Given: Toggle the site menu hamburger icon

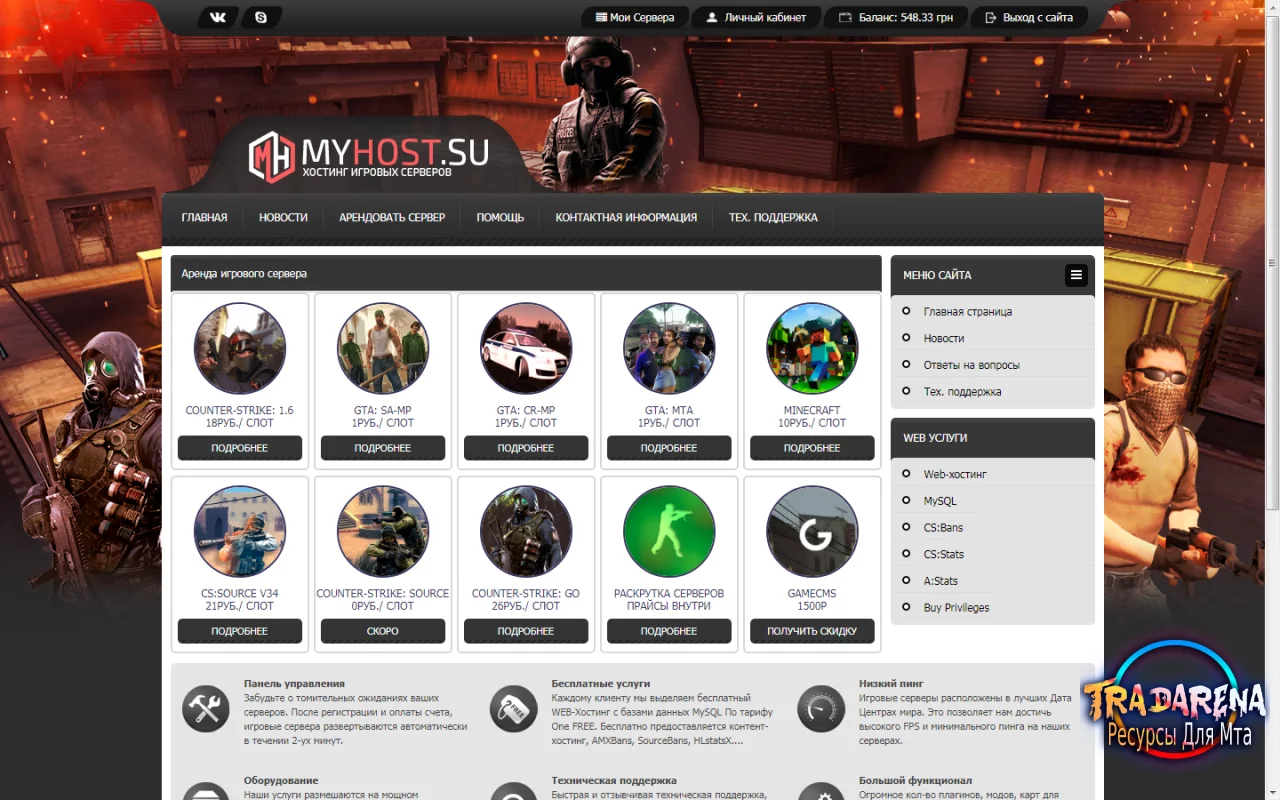Looking at the screenshot, I should coord(1076,275).
